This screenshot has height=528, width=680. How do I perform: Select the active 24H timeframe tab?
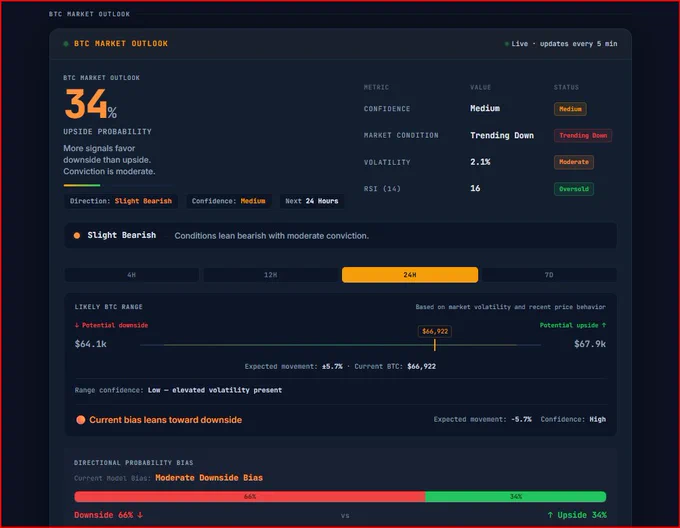coord(410,275)
